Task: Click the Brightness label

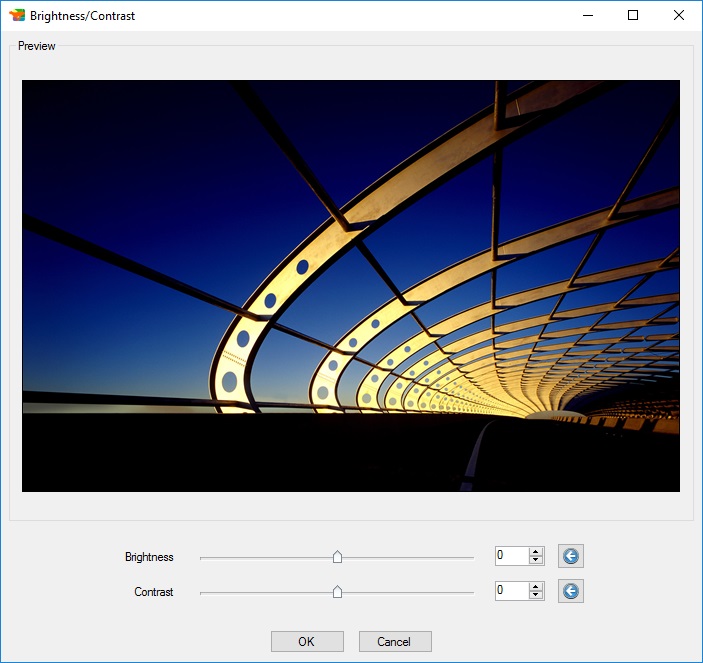Action: point(149,557)
